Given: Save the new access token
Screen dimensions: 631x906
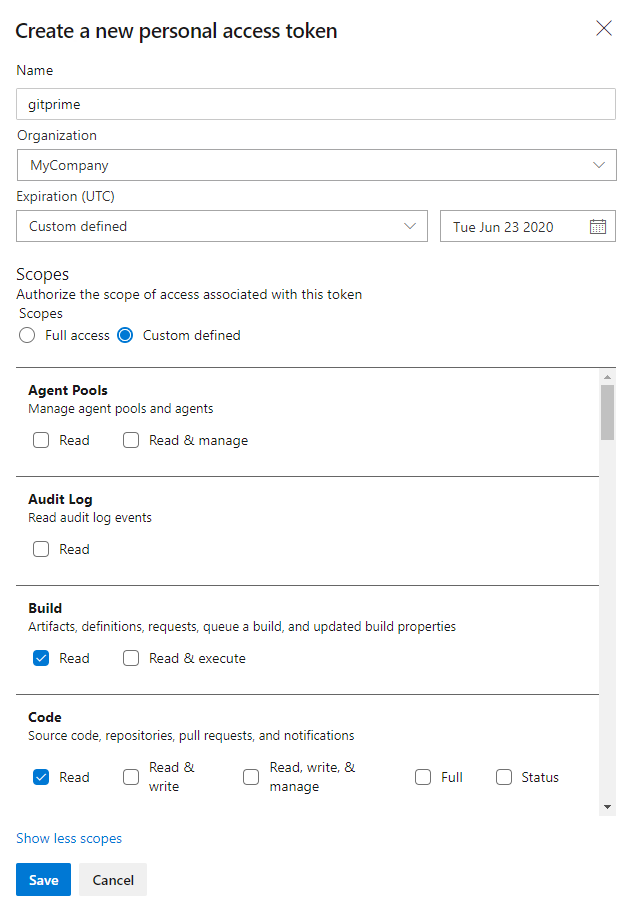Looking at the screenshot, I should tap(43, 879).
